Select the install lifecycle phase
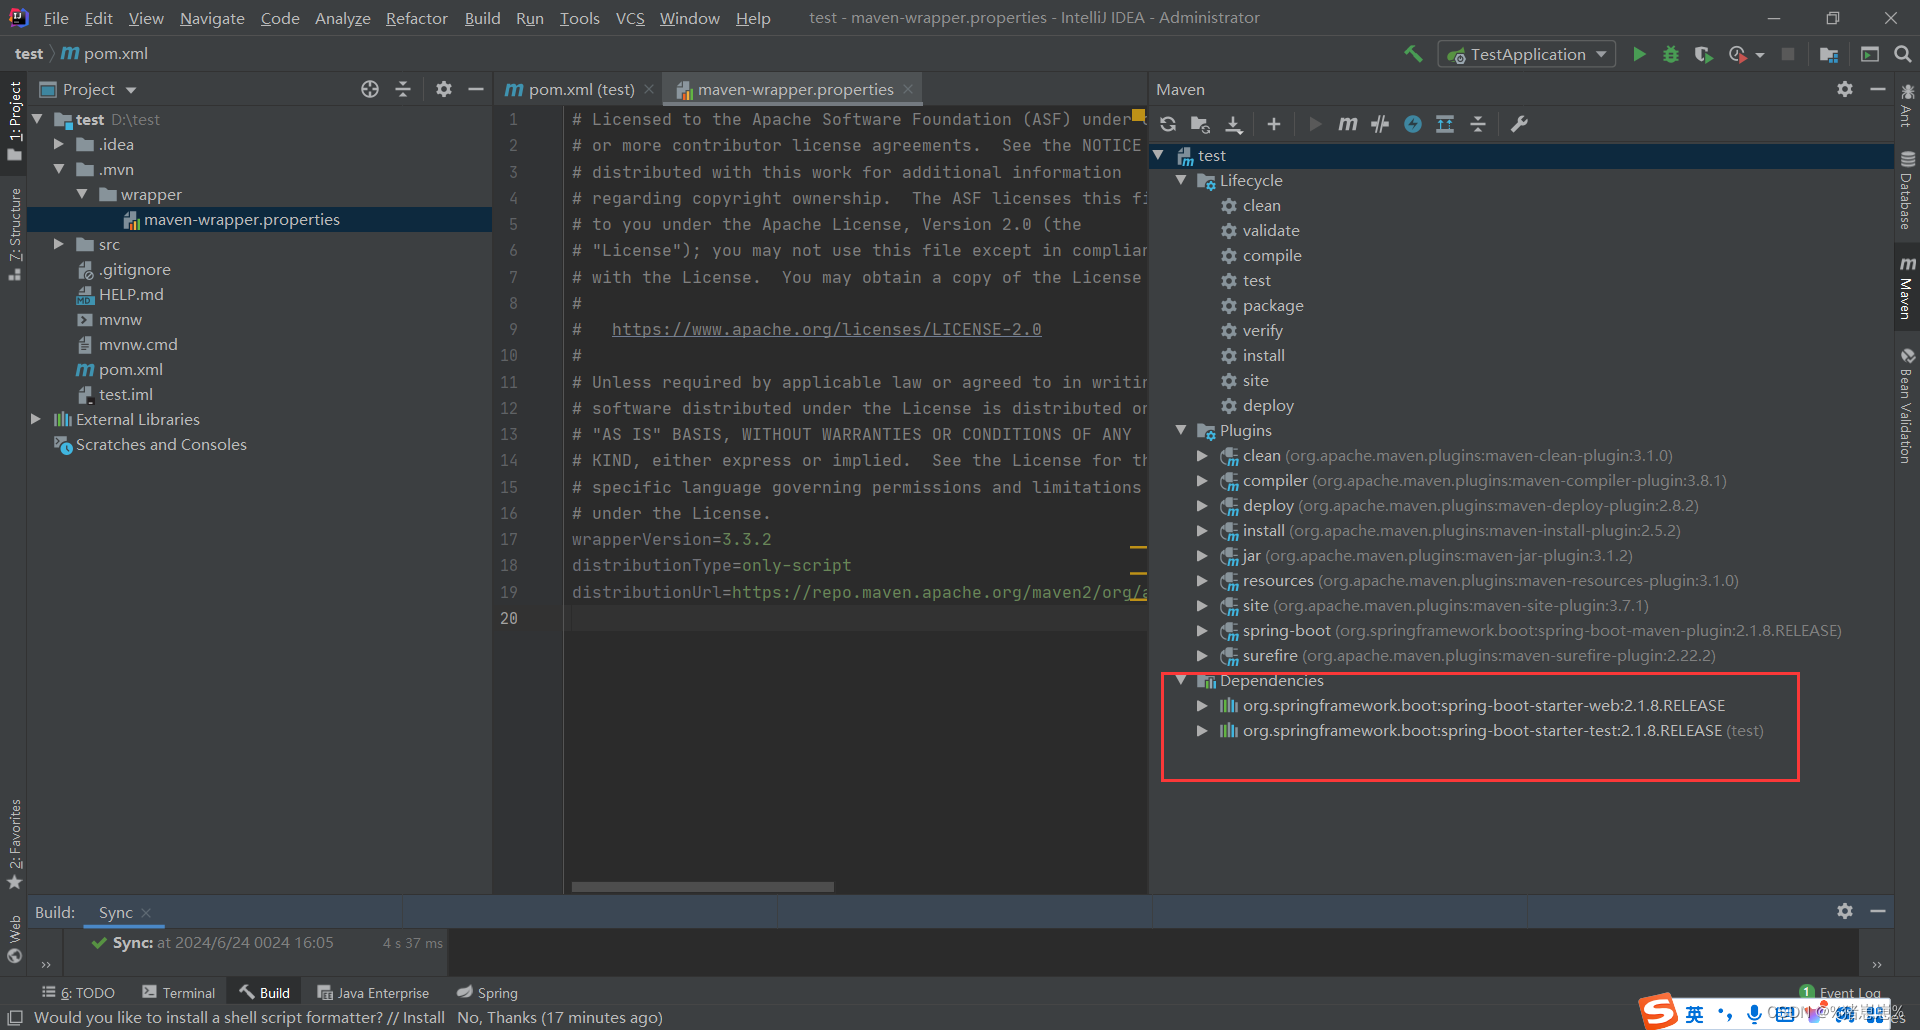Viewport: 1920px width, 1030px height. (x=1263, y=355)
